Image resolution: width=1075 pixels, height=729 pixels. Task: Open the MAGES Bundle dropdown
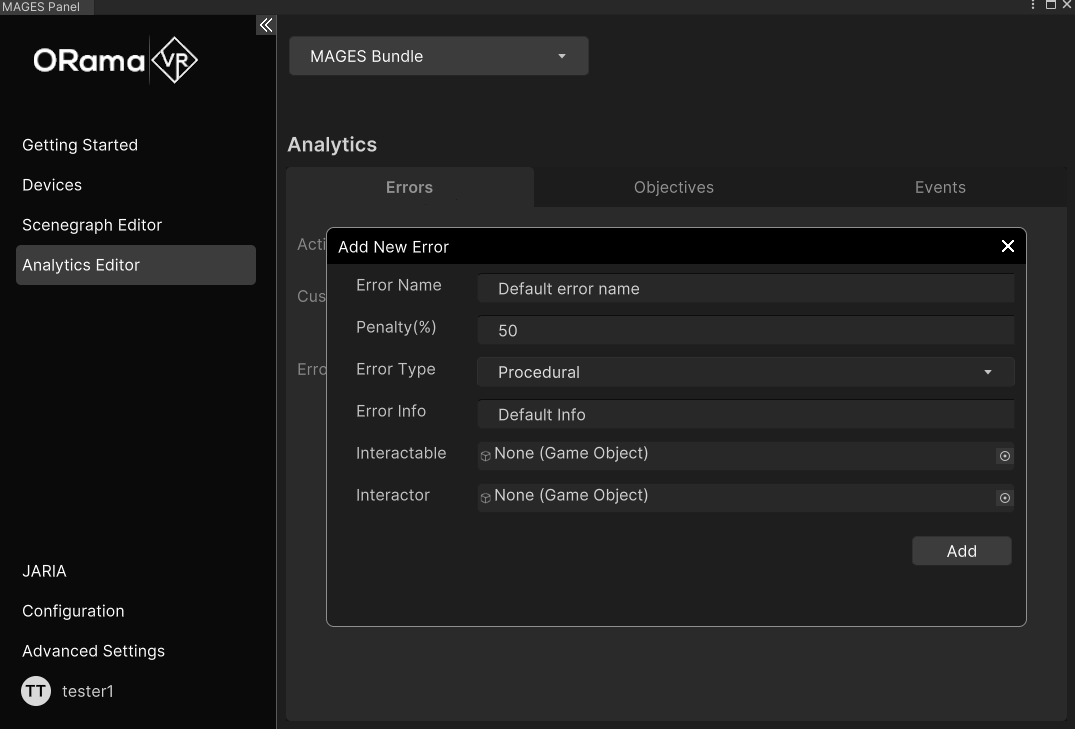point(438,56)
